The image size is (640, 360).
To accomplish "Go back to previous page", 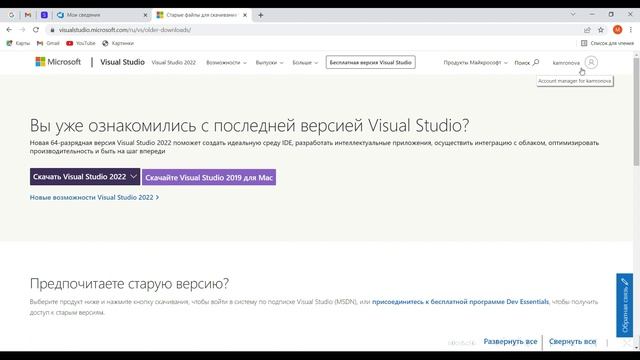I will (9, 30).
